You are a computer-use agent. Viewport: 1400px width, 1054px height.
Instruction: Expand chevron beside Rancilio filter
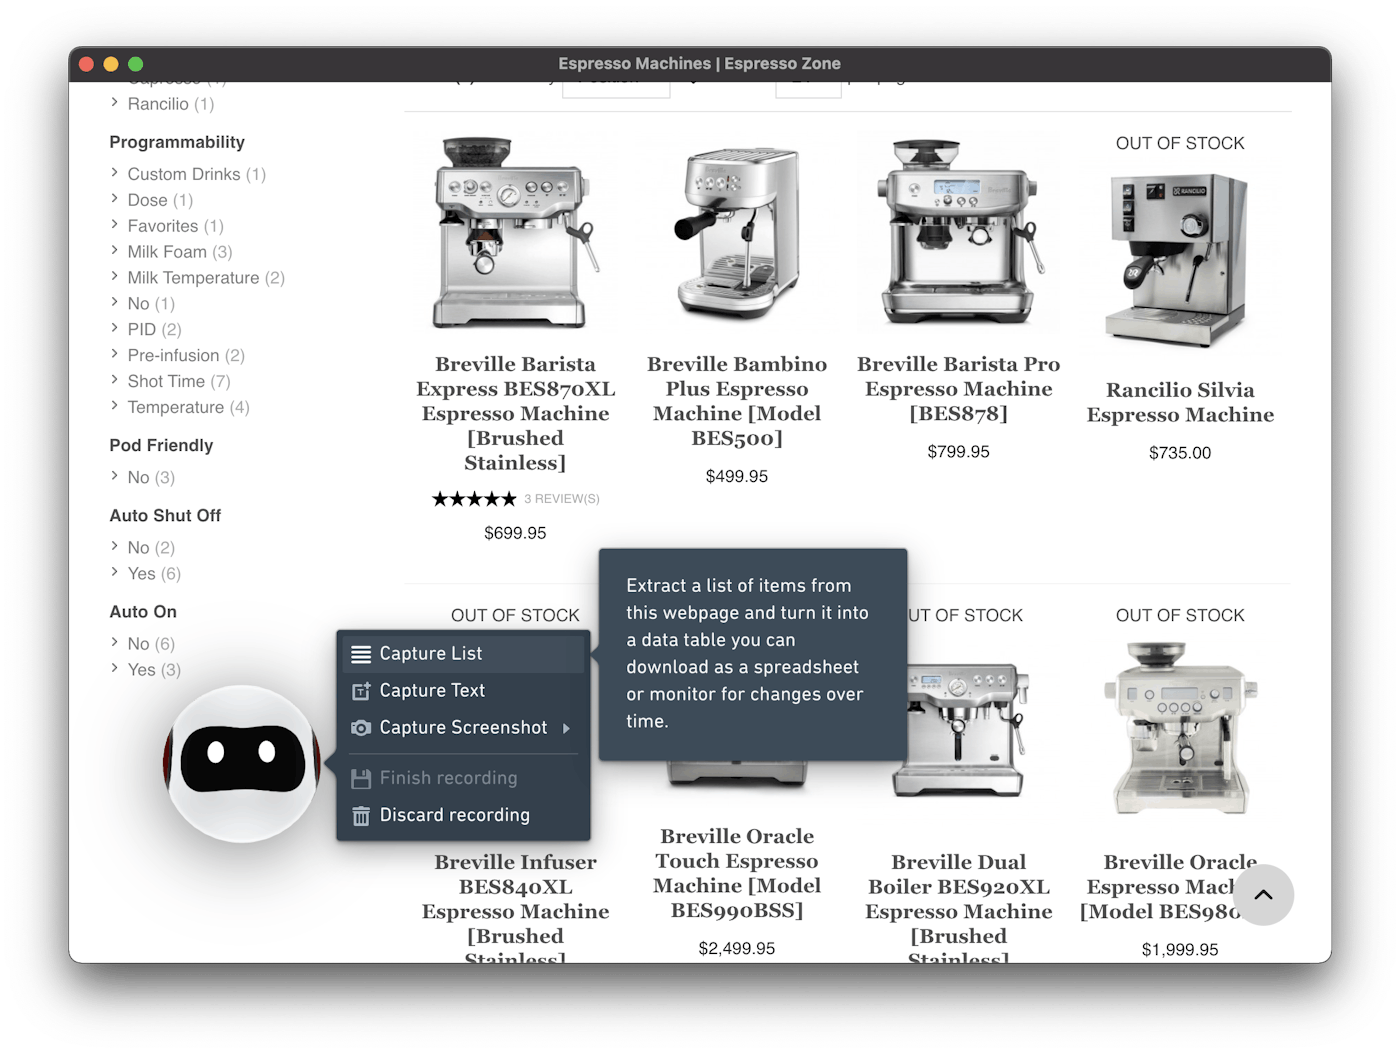(x=115, y=103)
